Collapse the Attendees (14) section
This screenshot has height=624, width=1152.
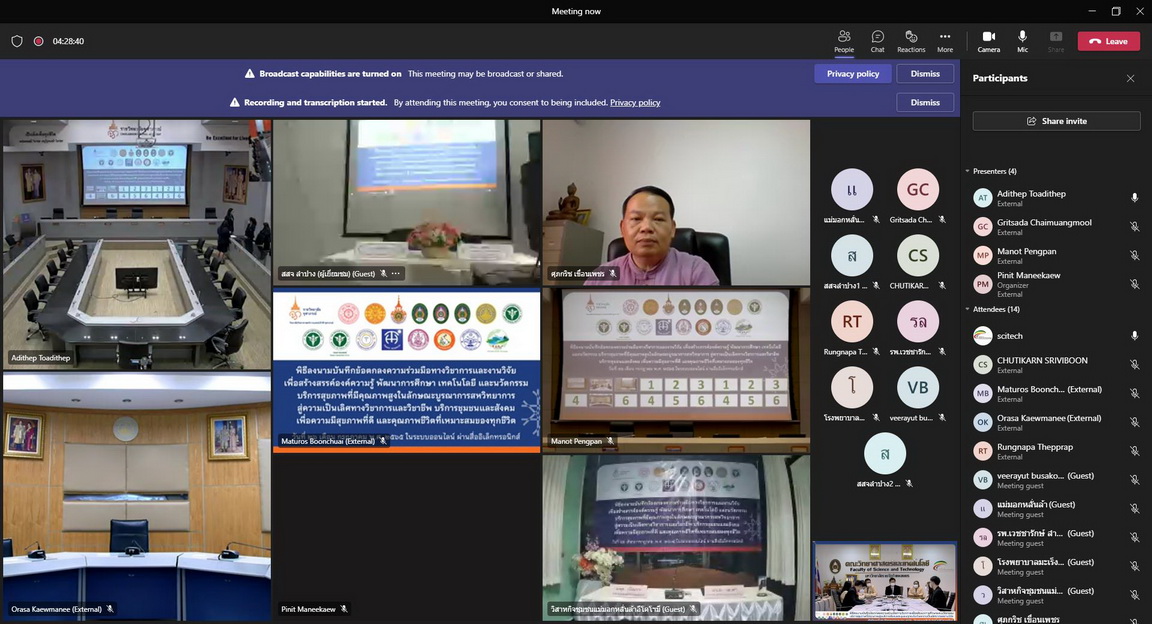[x=968, y=309]
